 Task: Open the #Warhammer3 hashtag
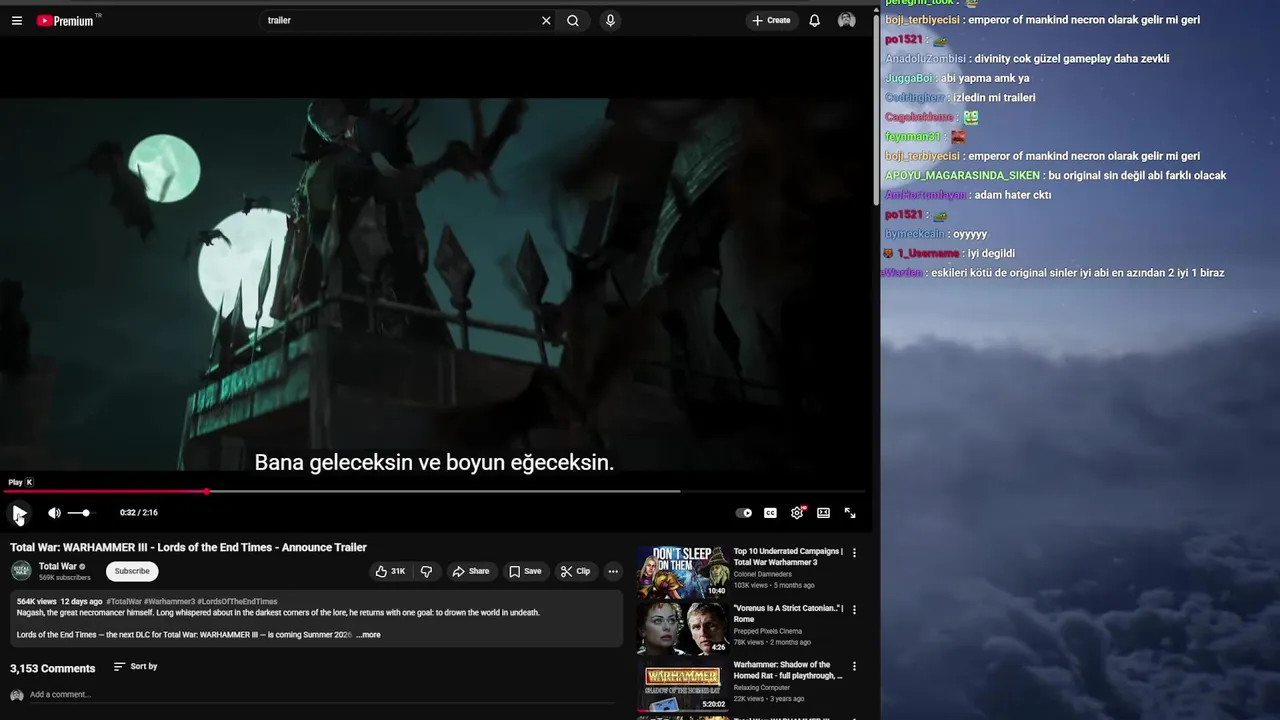tap(169, 602)
